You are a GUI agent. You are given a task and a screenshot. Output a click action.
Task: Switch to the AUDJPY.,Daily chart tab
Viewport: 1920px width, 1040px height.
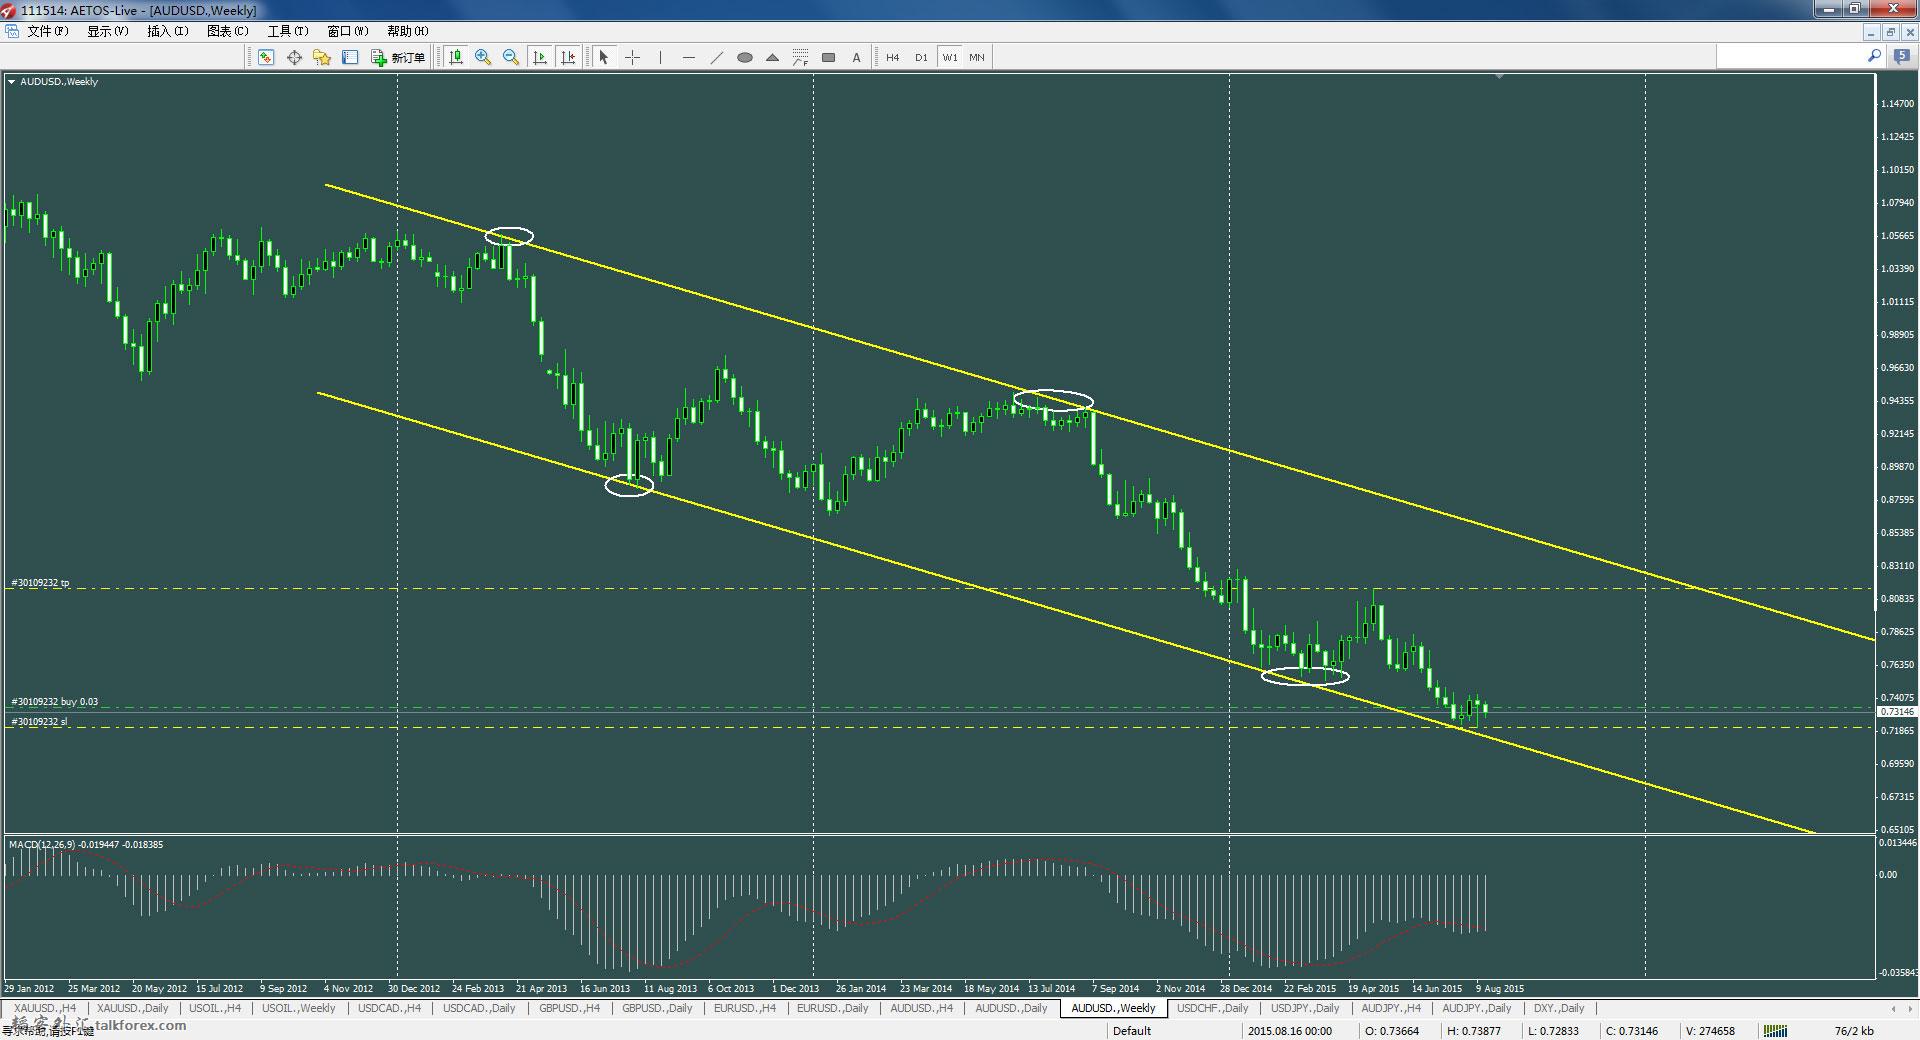1476,1008
